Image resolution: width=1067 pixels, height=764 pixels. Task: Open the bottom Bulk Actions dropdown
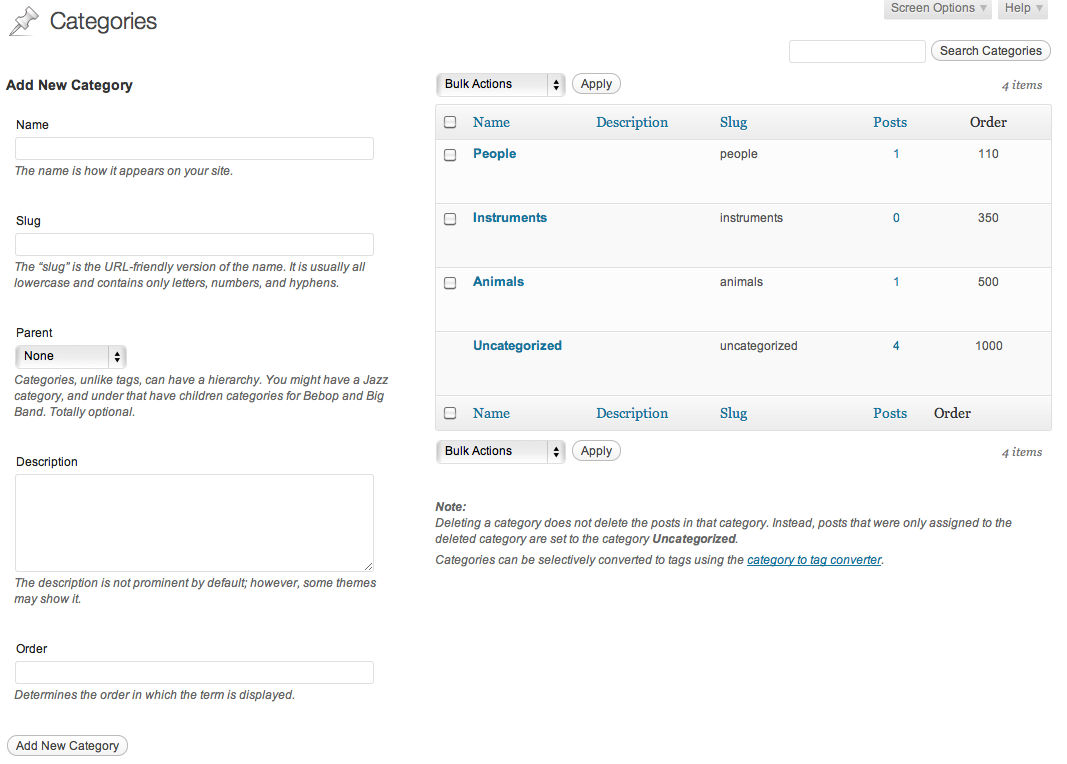500,452
